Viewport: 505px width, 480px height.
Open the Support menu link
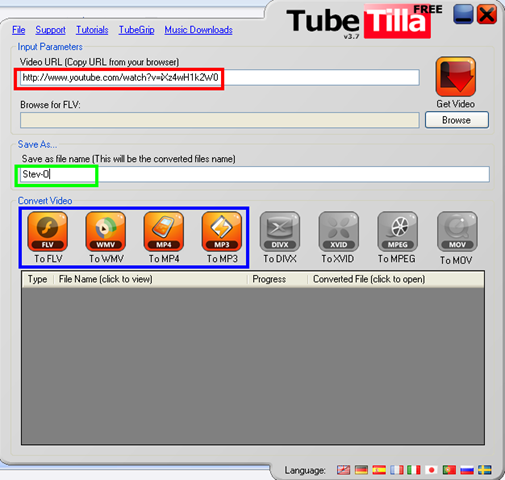coord(50,30)
